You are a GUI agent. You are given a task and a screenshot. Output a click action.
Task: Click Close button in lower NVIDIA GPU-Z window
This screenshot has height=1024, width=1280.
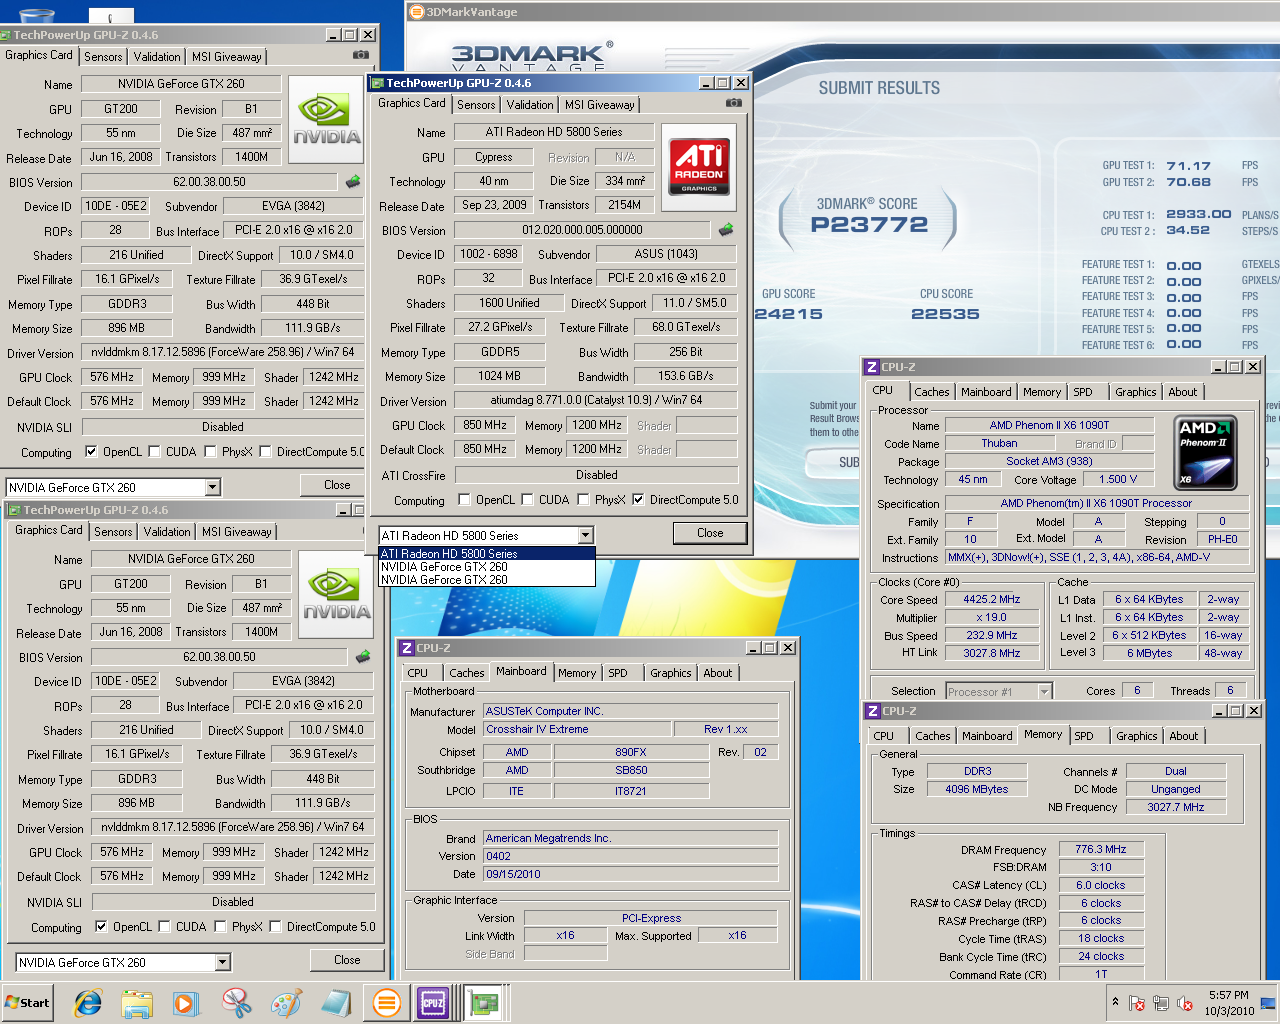pyautogui.click(x=347, y=960)
